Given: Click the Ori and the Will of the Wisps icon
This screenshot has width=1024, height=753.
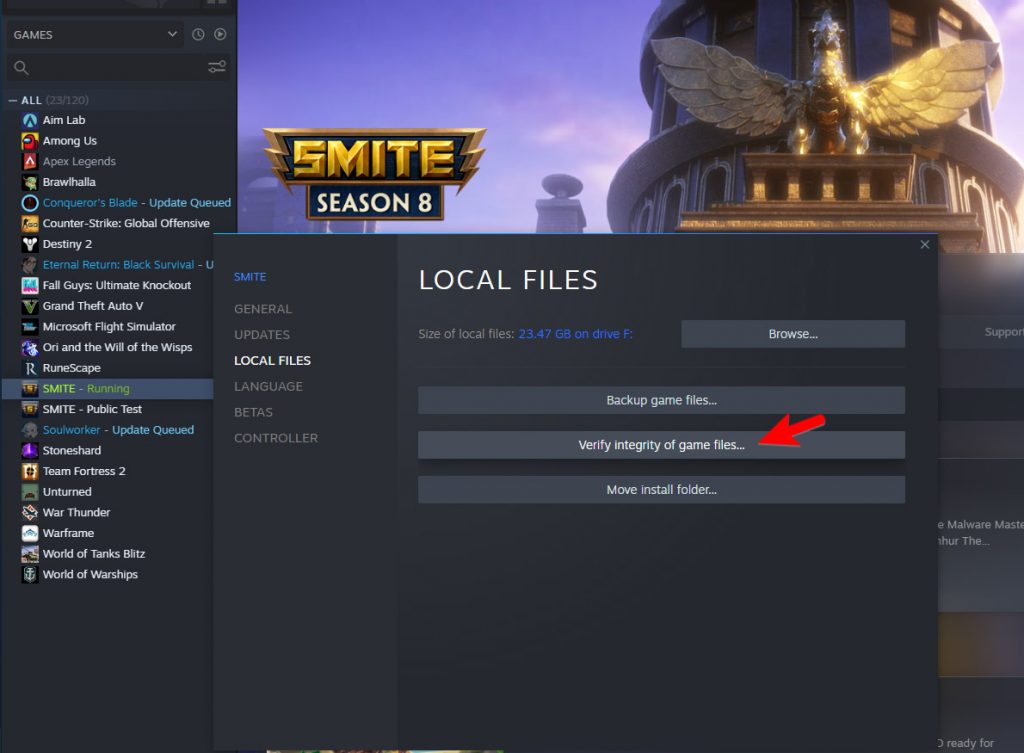Looking at the screenshot, I should click(x=29, y=347).
